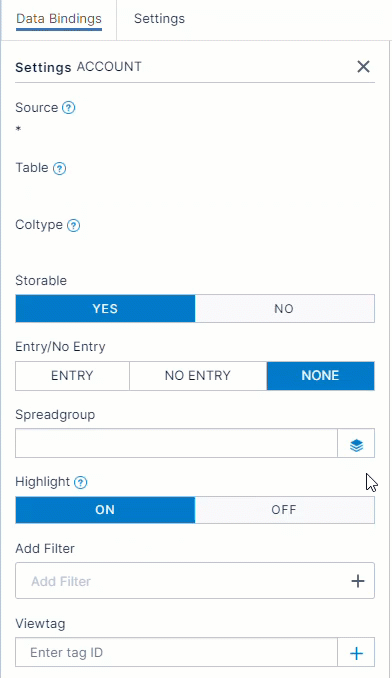Turn Highlight OFF
Image resolution: width=392 pixels, height=678 pixels.
[284, 510]
